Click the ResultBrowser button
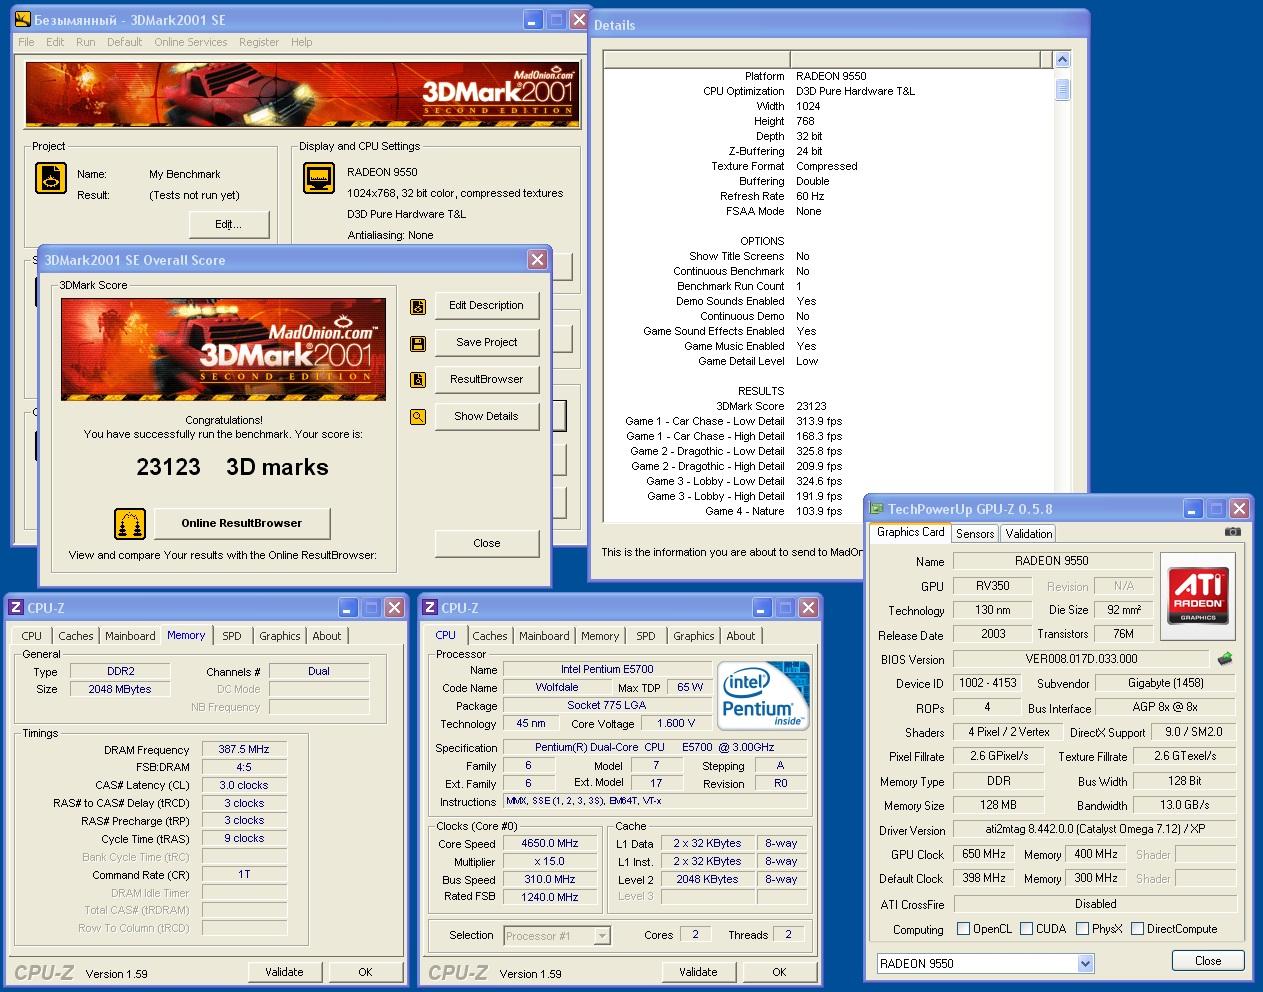 (487, 380)
